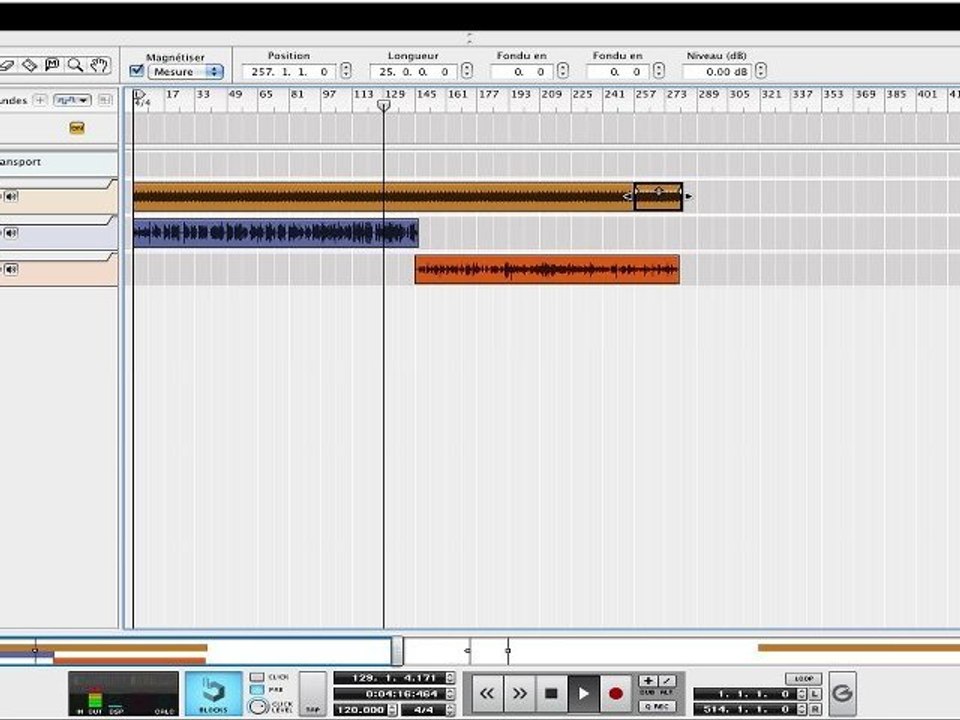Click the left resize handle of selected clip
Image resolution: width=960 pixels, height=720 pixels.
click(x=627, y=197)
